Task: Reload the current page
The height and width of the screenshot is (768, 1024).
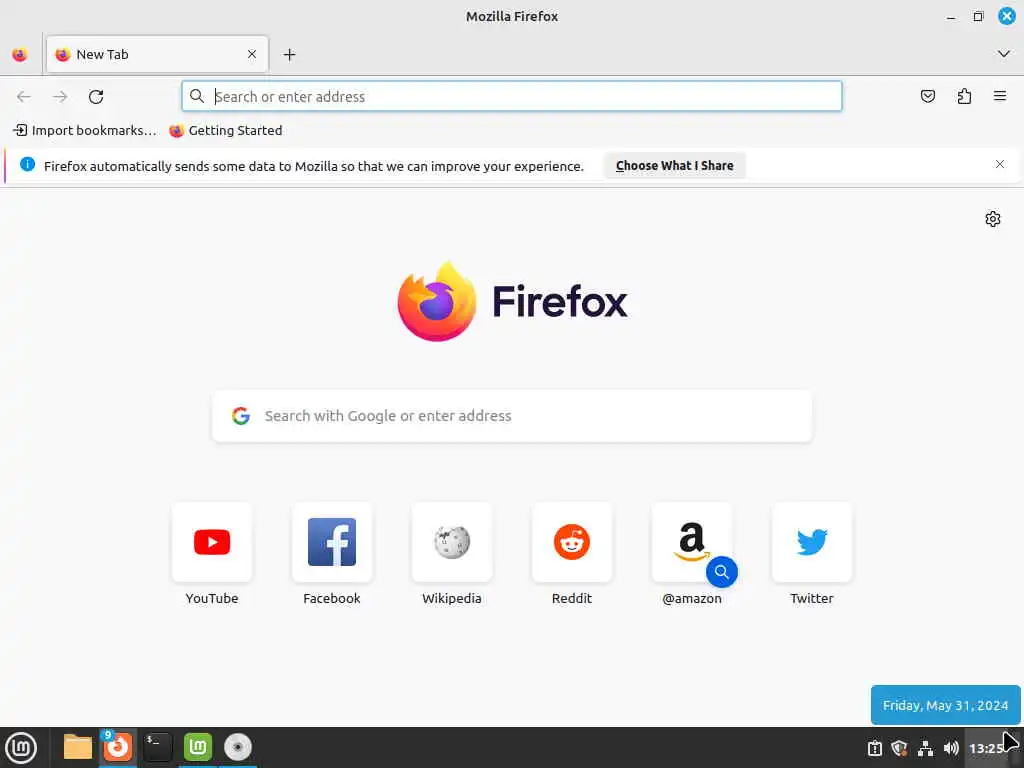Action: (x=96, y=97)
